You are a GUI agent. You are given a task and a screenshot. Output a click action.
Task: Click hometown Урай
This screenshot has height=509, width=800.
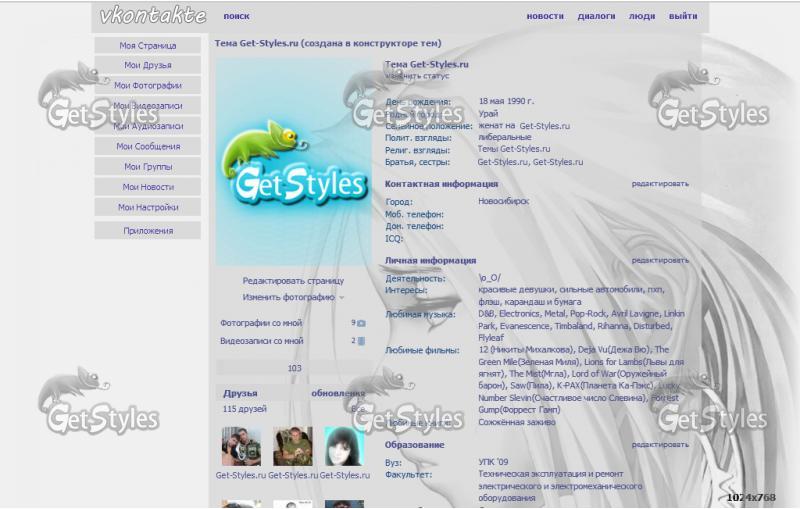click(x=488, y=114)
